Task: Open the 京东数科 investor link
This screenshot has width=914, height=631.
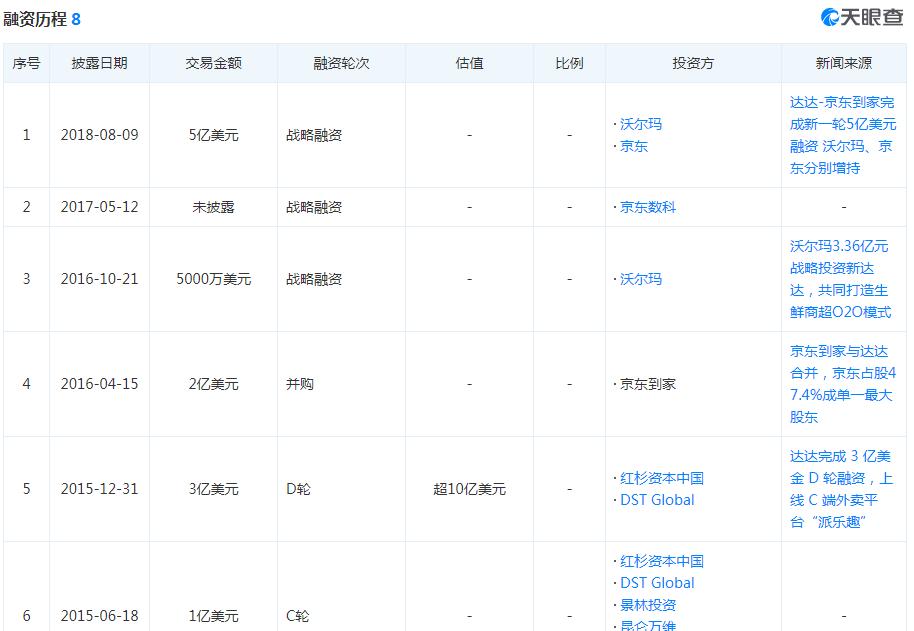Action: 645,206
